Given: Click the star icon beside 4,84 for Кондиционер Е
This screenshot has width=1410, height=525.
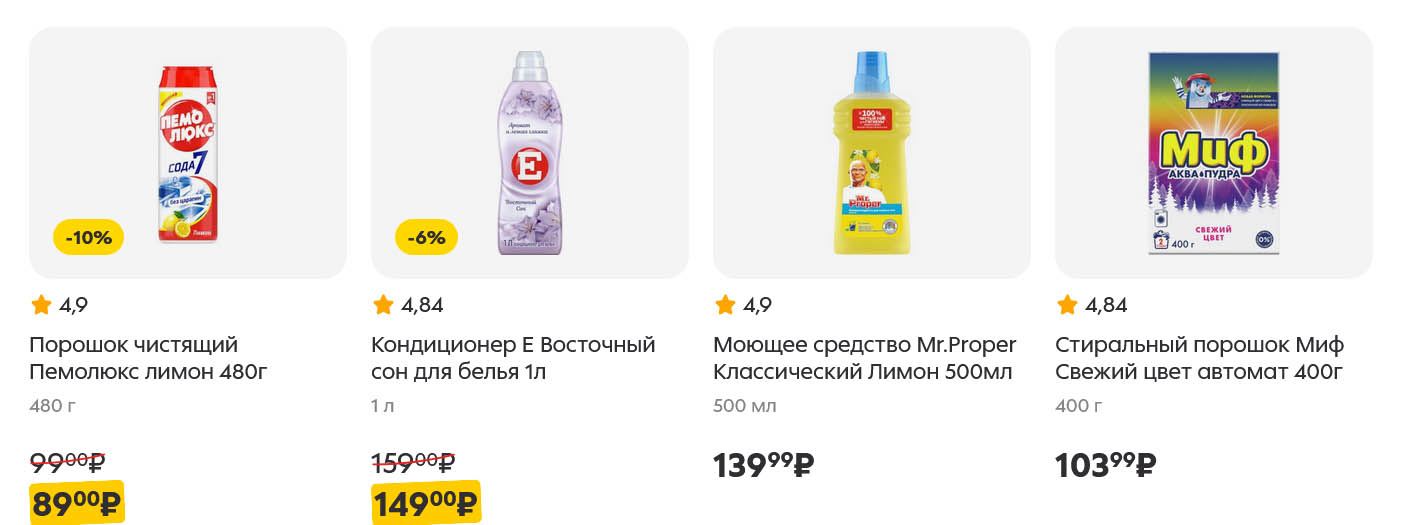Looking at the screenshot, I should coord(383,305).
